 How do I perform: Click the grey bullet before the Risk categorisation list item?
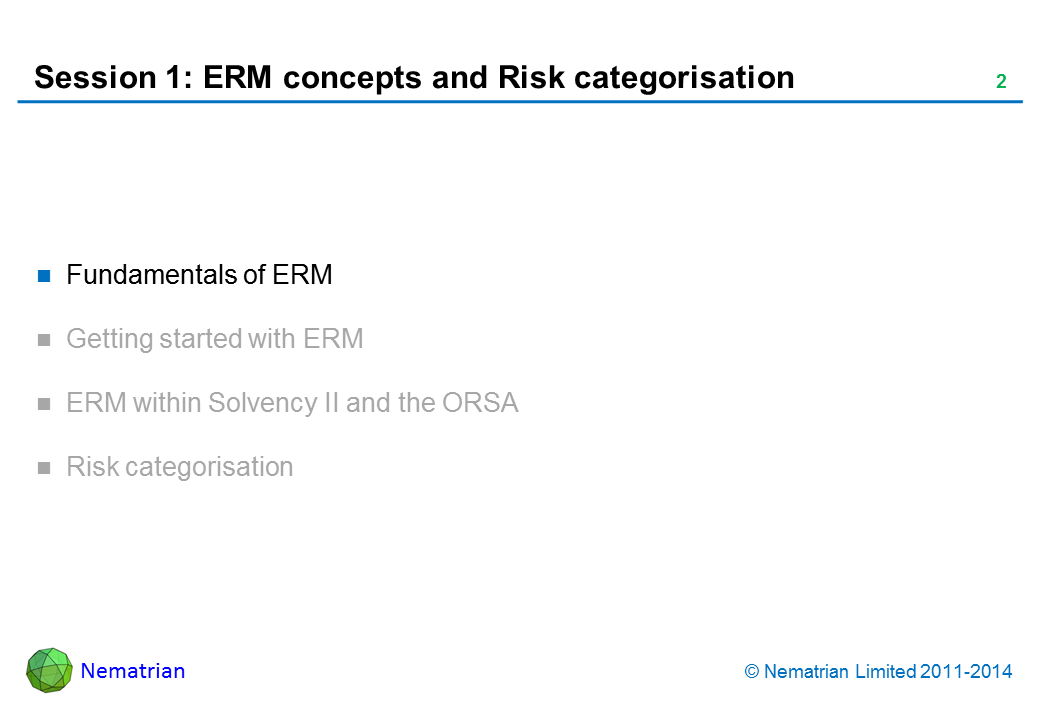tap(44, 468)
